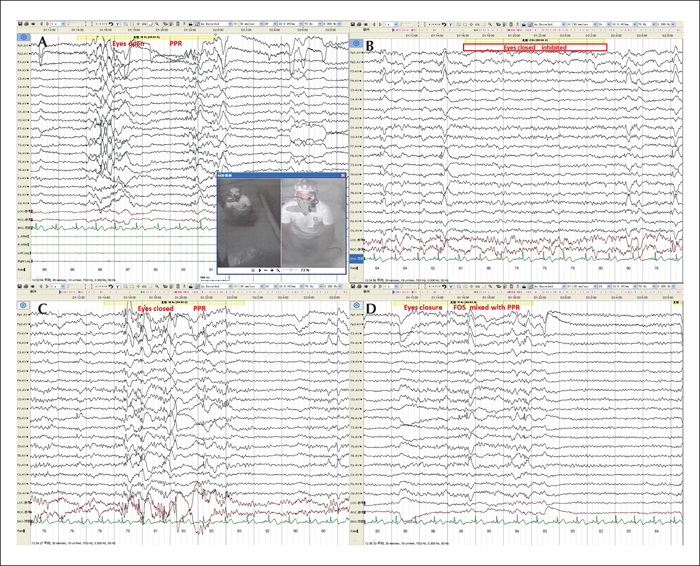Click the Y filter icon in panel B

point(450,24)
